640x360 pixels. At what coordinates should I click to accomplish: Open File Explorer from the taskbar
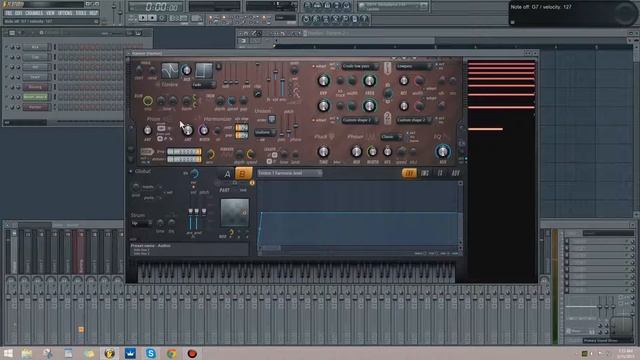[27, 353]
